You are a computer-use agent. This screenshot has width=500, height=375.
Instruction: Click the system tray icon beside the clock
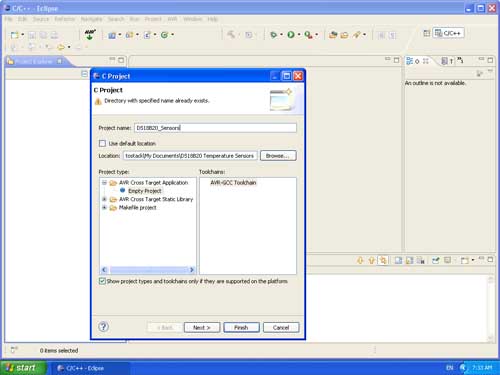tap(463, 368)
